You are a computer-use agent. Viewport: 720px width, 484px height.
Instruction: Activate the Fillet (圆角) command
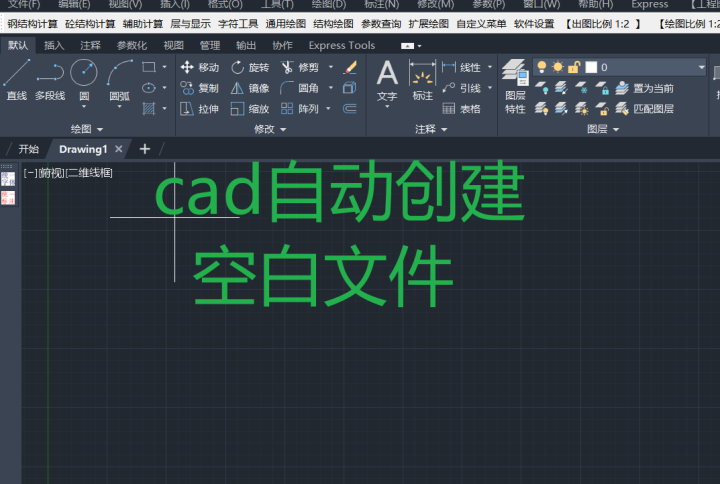(x=299, y=88)
